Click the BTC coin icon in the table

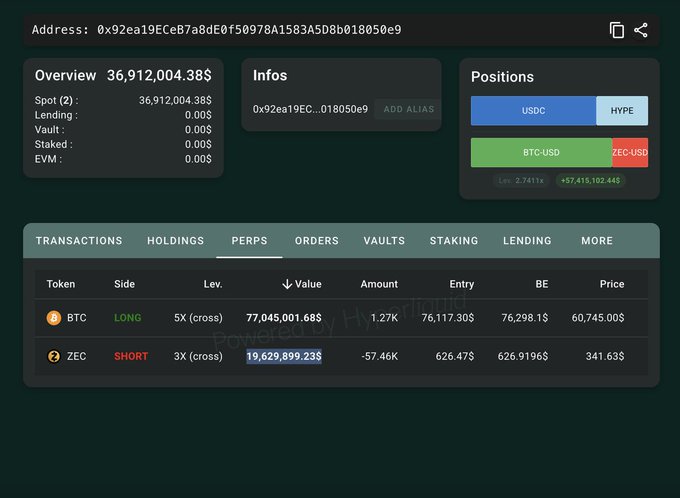(x=54, y=318)
